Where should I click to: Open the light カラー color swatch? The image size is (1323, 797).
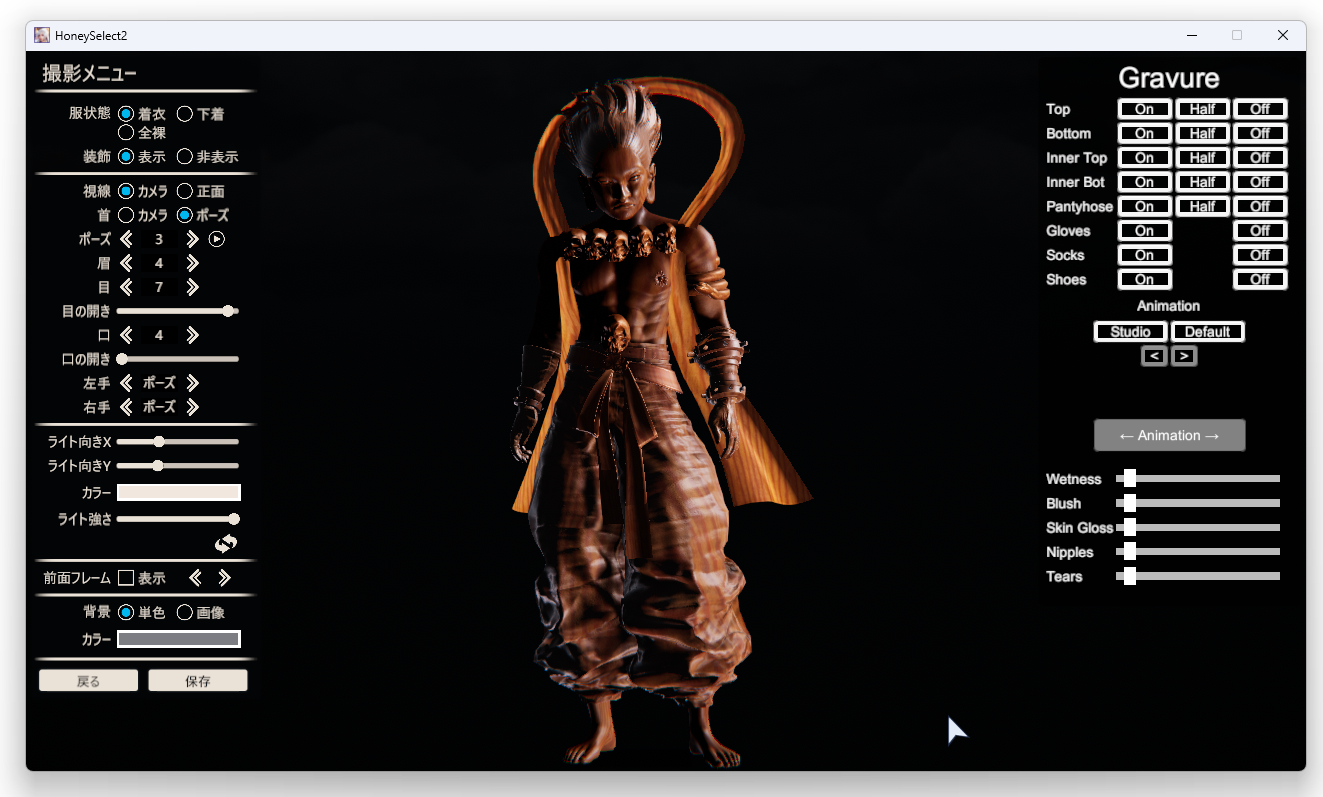click(179, 492)
